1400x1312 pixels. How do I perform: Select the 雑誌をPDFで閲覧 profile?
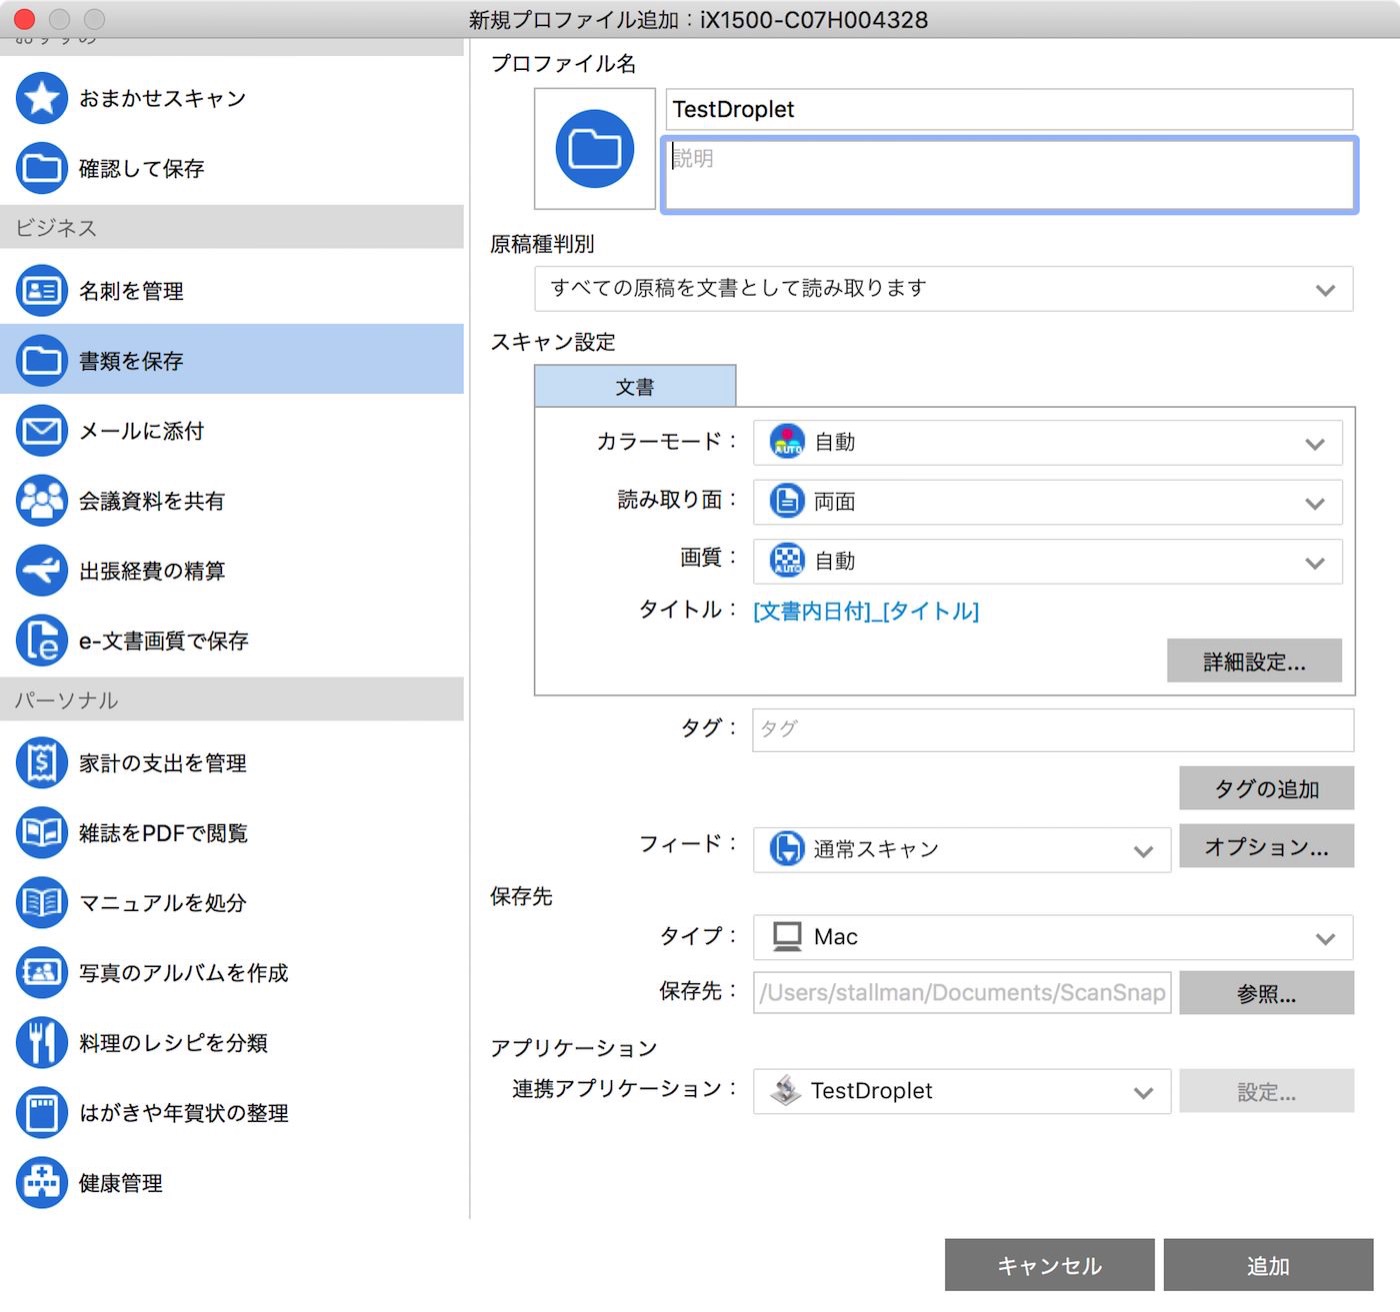[x=232, y=833]
